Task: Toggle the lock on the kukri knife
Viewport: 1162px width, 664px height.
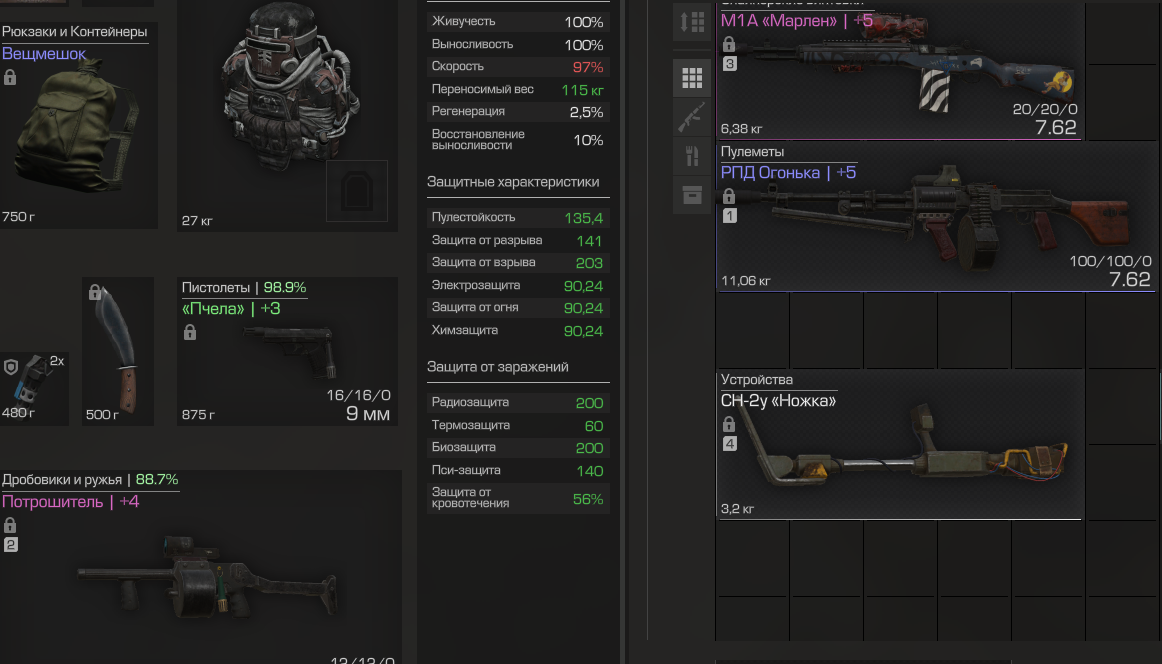Action: (95, 292)
